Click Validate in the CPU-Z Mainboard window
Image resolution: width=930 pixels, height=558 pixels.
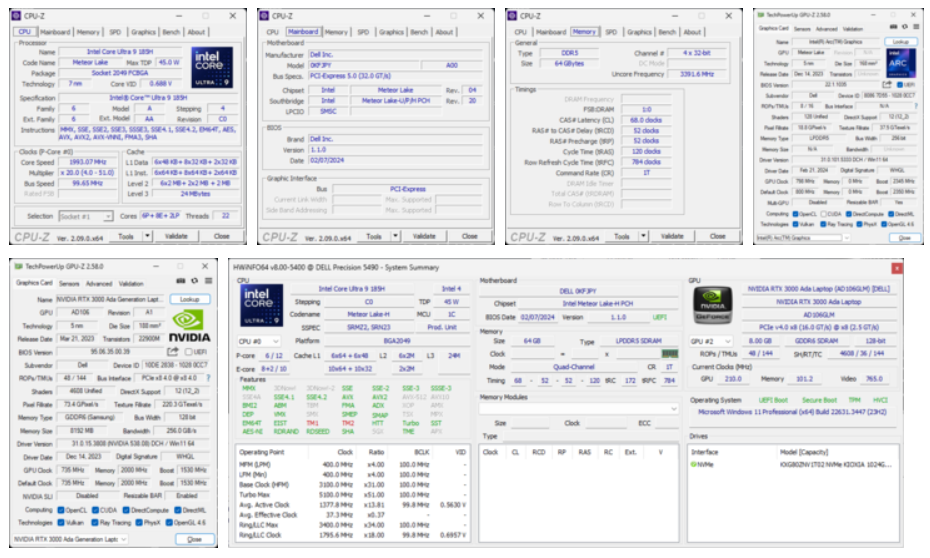point(424,236)
